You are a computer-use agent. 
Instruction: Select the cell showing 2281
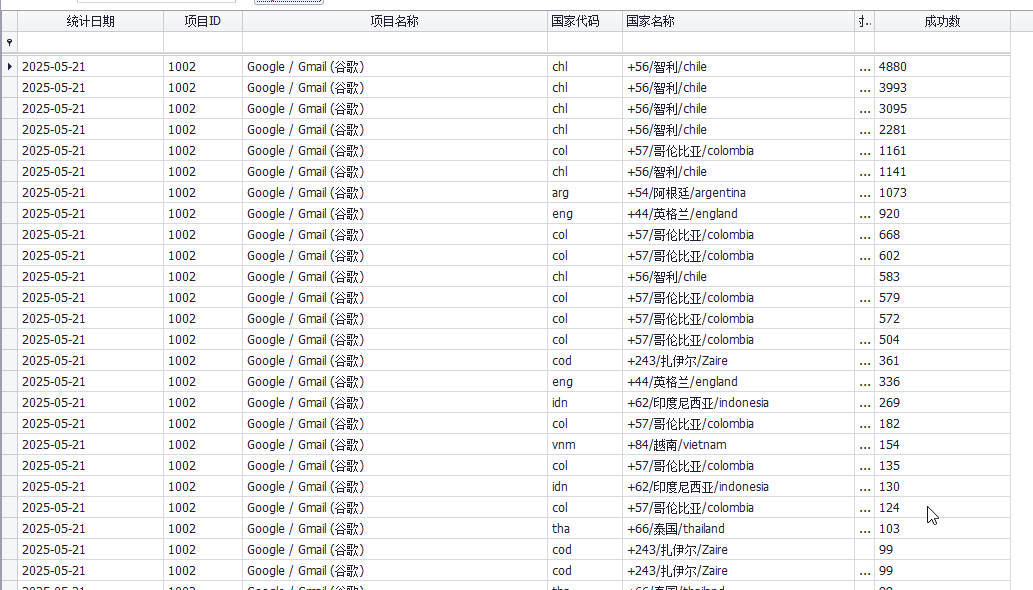[942, 130]
